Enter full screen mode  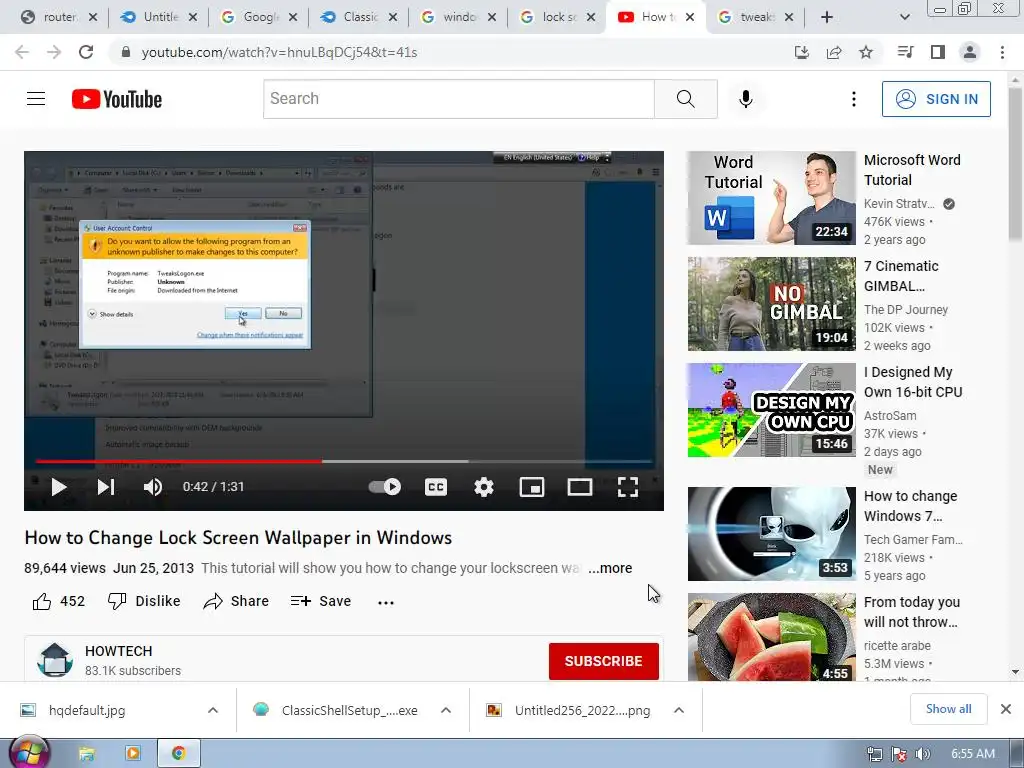click(x=628, y=487)
